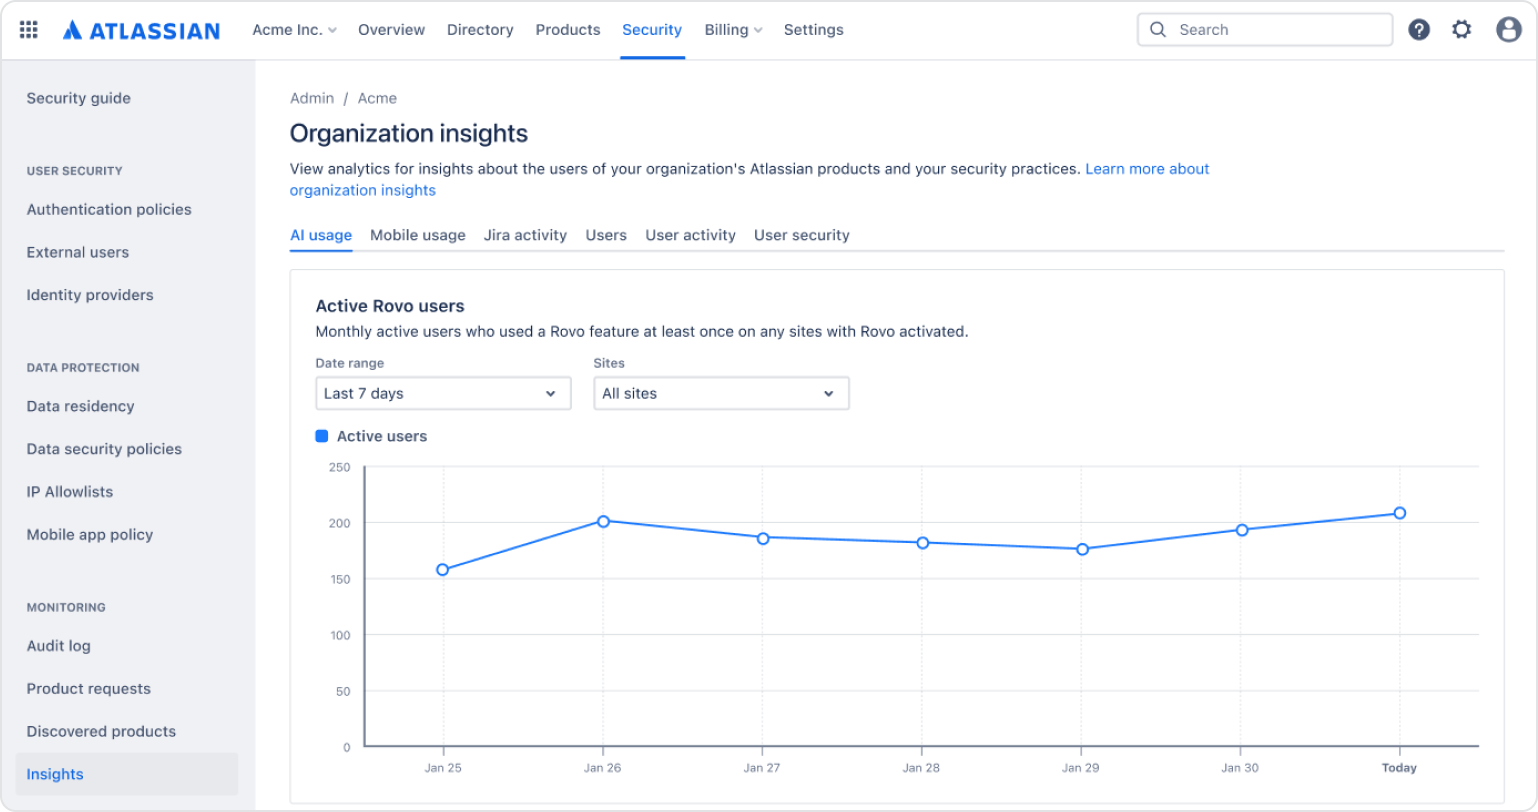
Task: Open Authentication policies in sidebar
Action: (109, 209)
